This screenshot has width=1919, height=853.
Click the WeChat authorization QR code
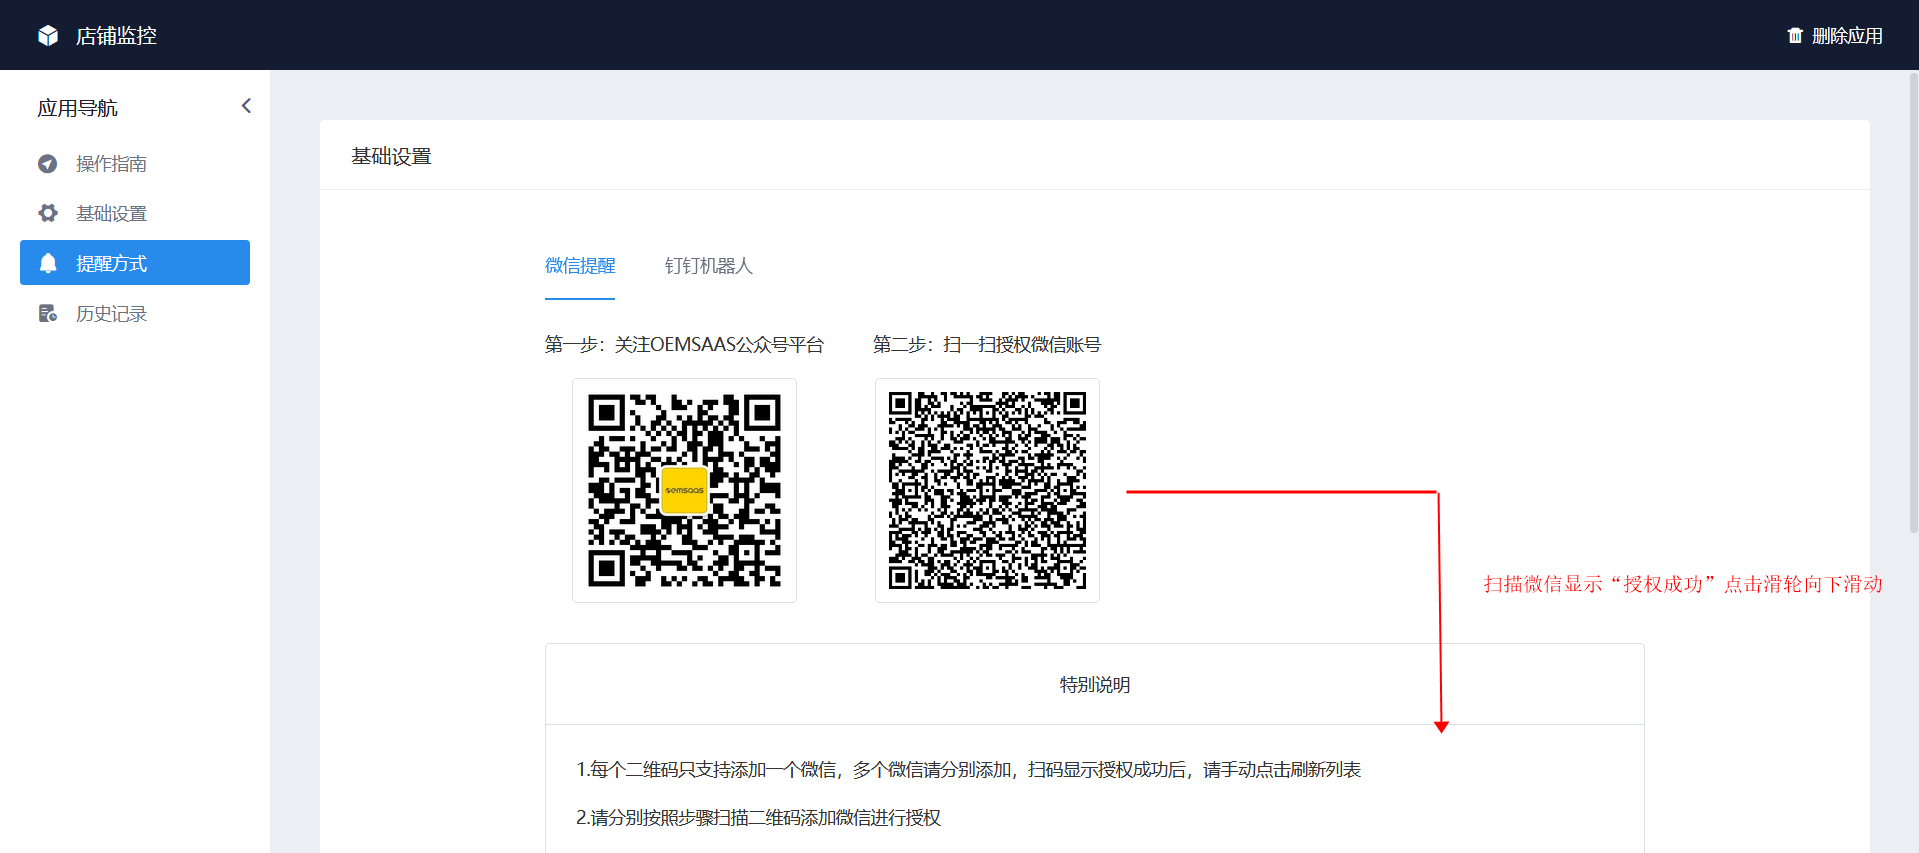coord(987,490)
